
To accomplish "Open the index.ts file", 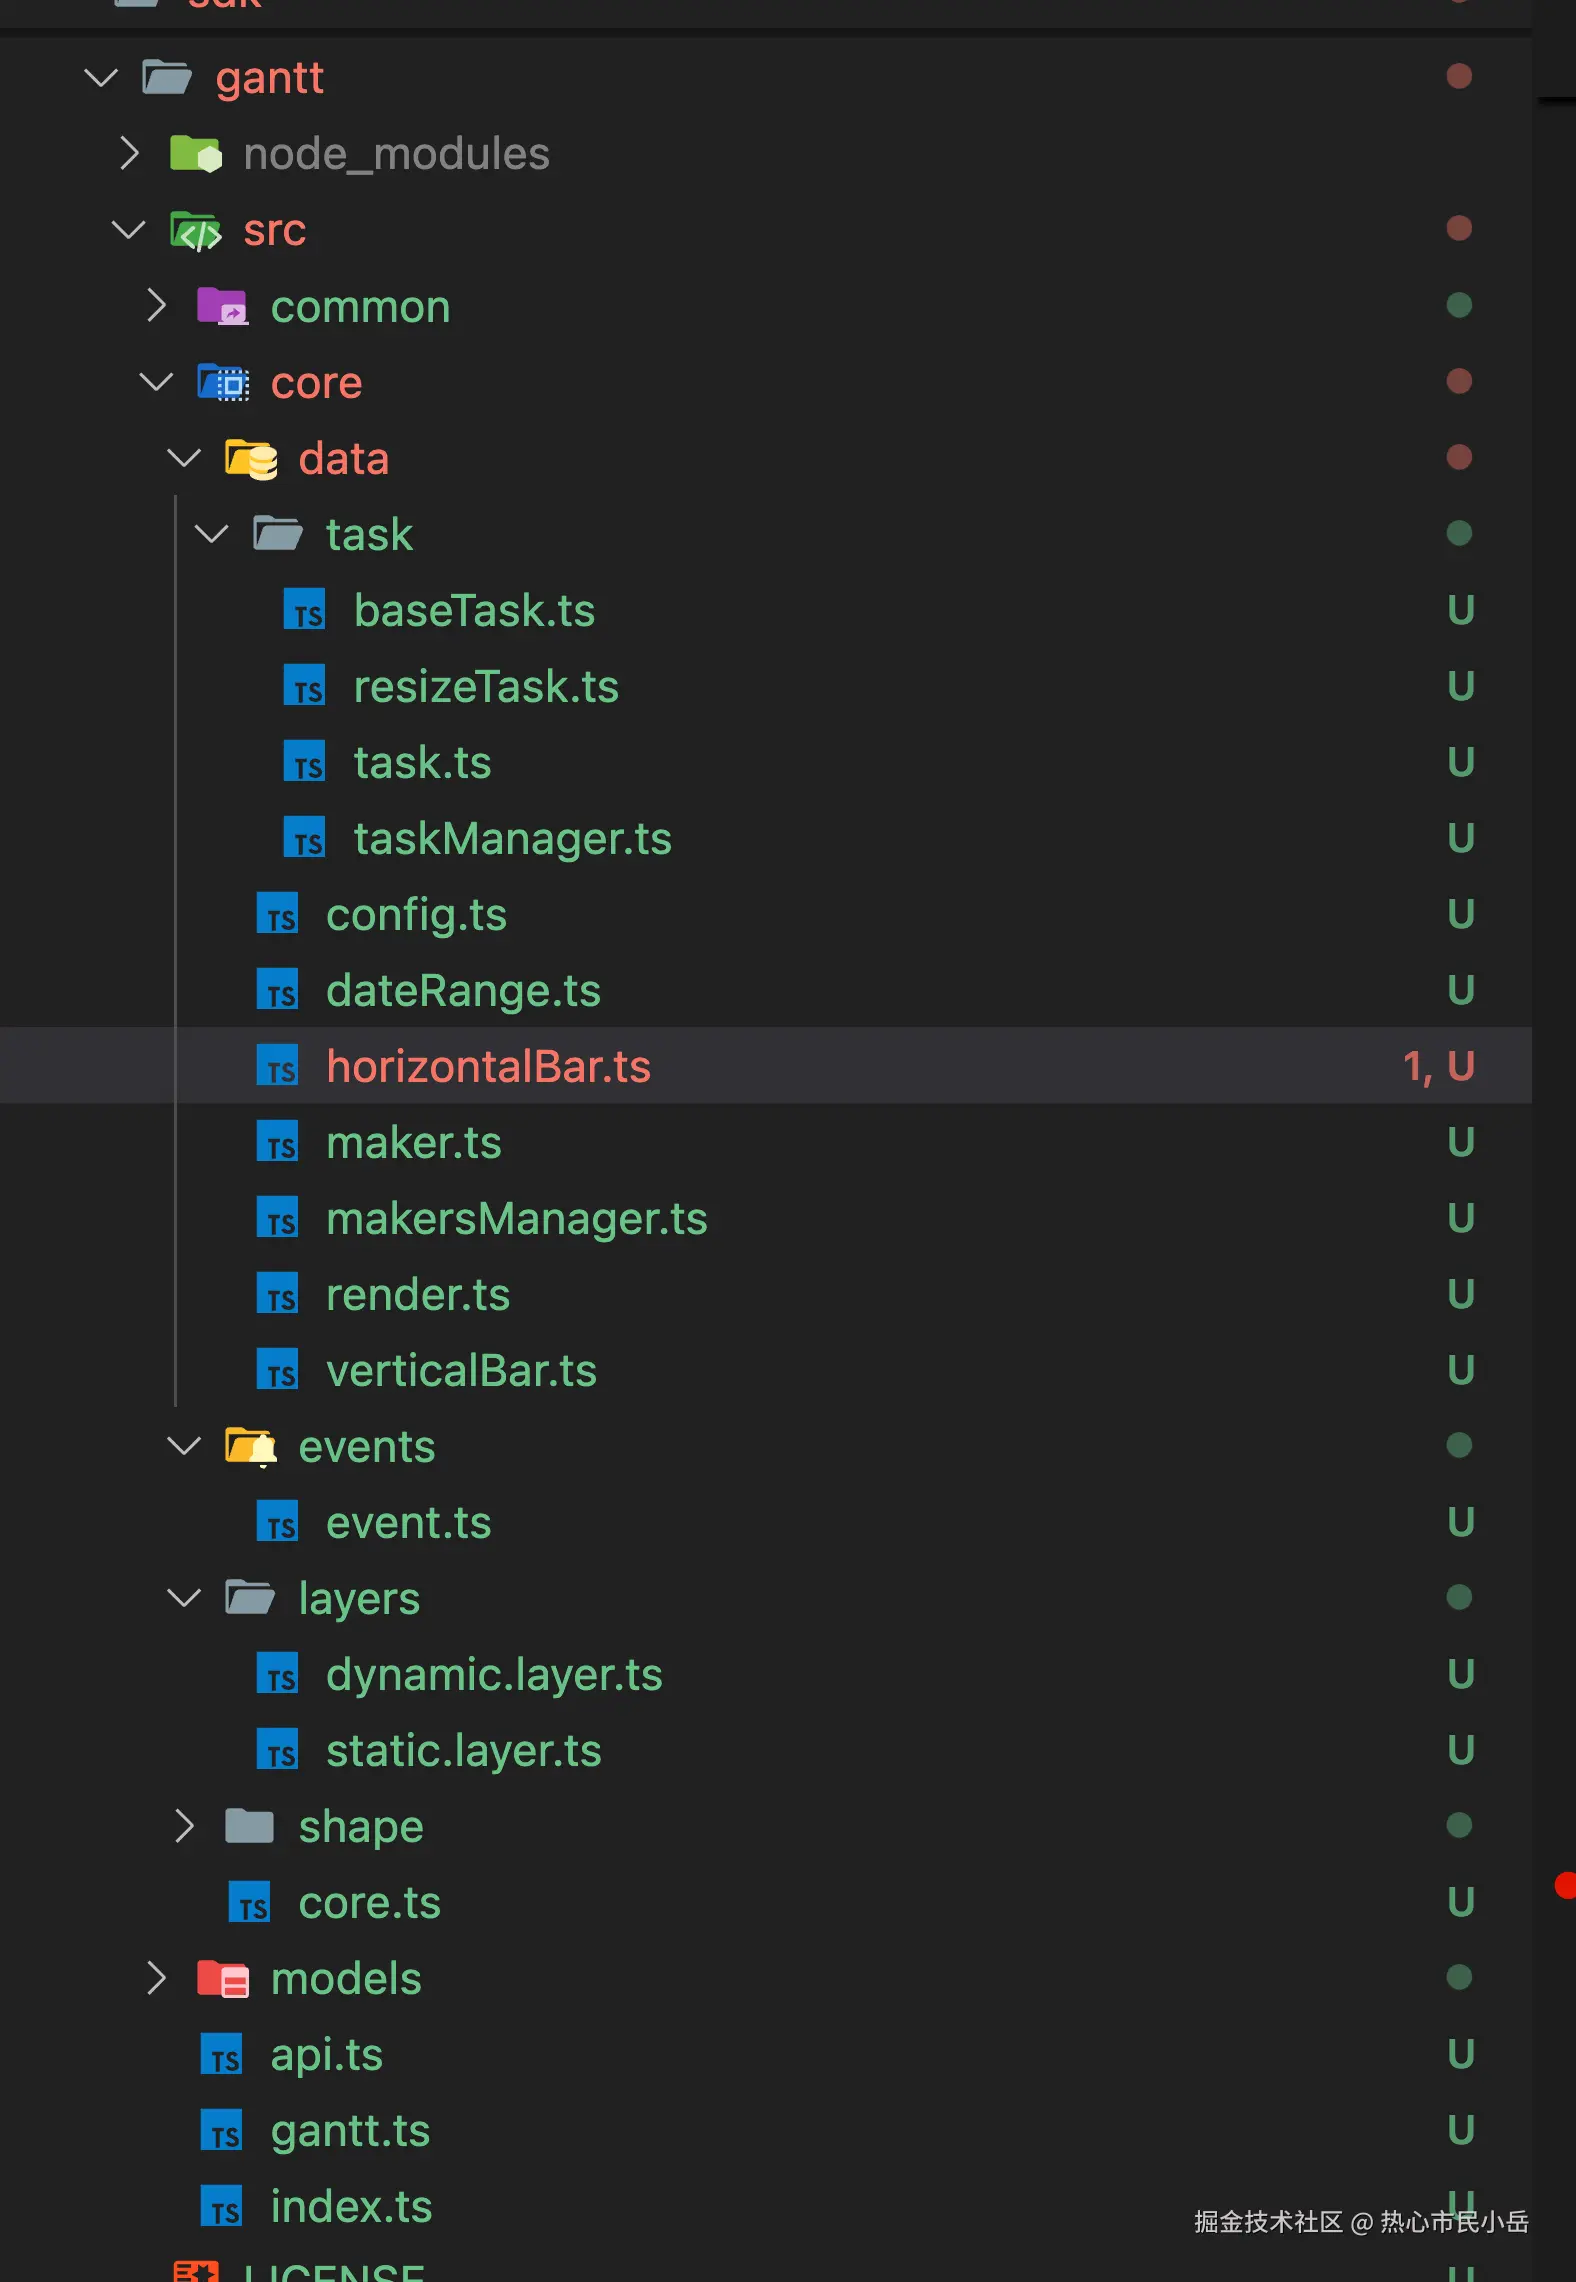I will (351, 2207).
